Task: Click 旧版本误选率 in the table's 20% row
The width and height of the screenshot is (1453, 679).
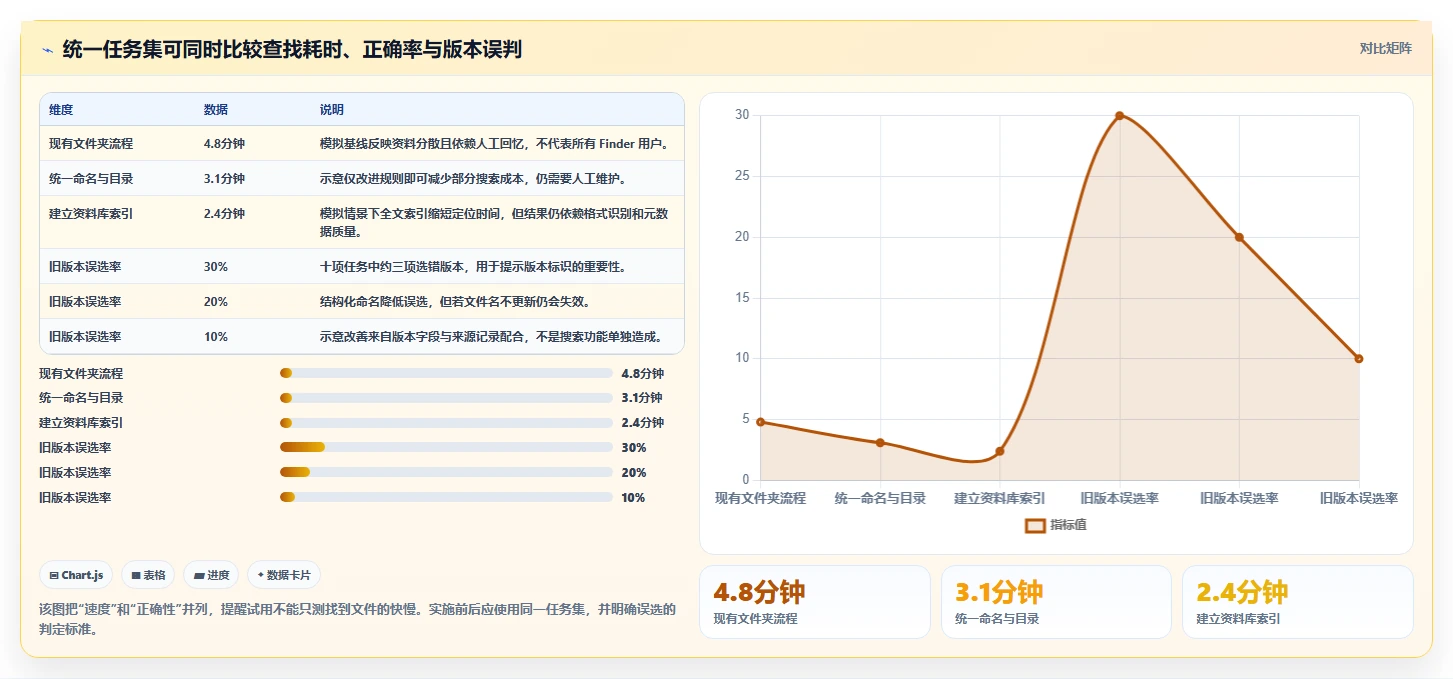Action: tap(85, 301)
